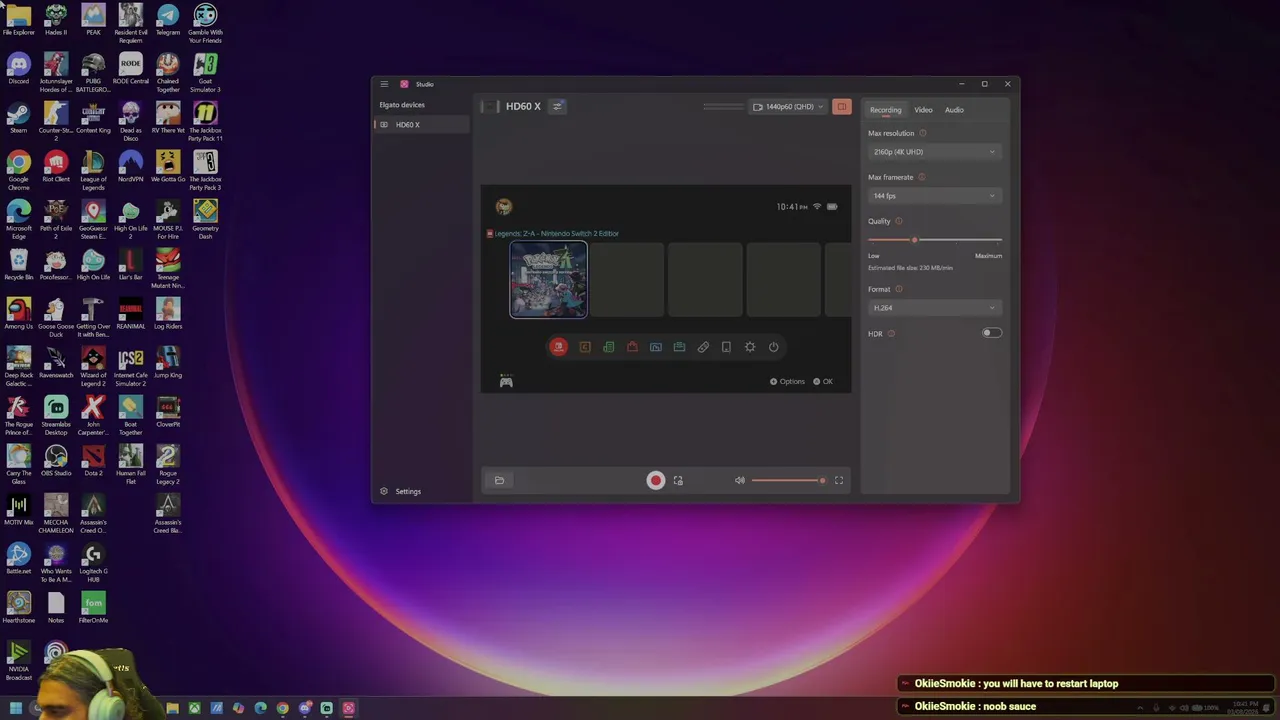Select the Geometry Dash desktop shortcut

click(205, 219)
